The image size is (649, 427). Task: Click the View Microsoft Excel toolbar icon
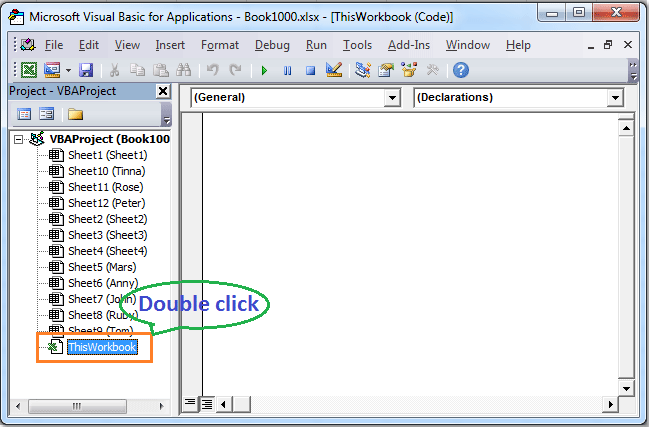pos(29,70)
